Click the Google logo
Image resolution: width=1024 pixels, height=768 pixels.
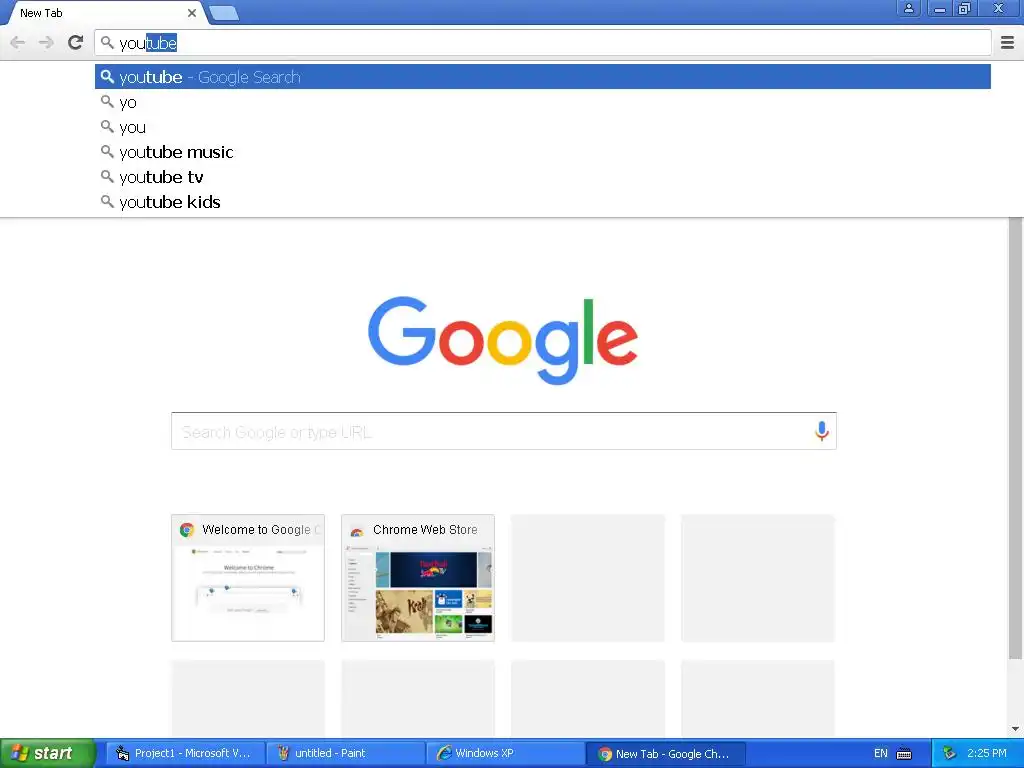(x=503, y=340)
